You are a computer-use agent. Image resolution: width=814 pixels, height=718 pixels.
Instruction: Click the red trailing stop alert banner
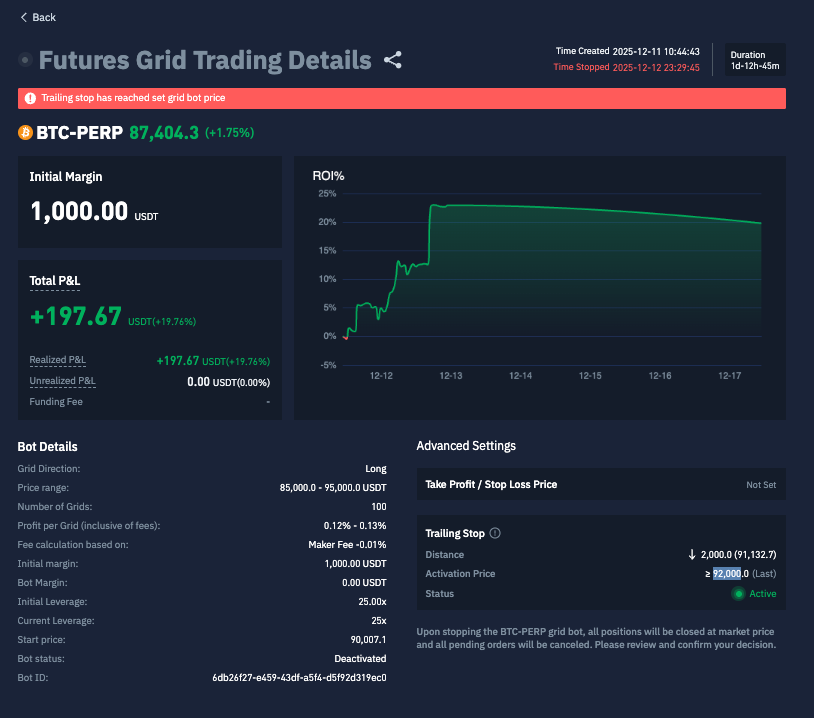(401, 98)
